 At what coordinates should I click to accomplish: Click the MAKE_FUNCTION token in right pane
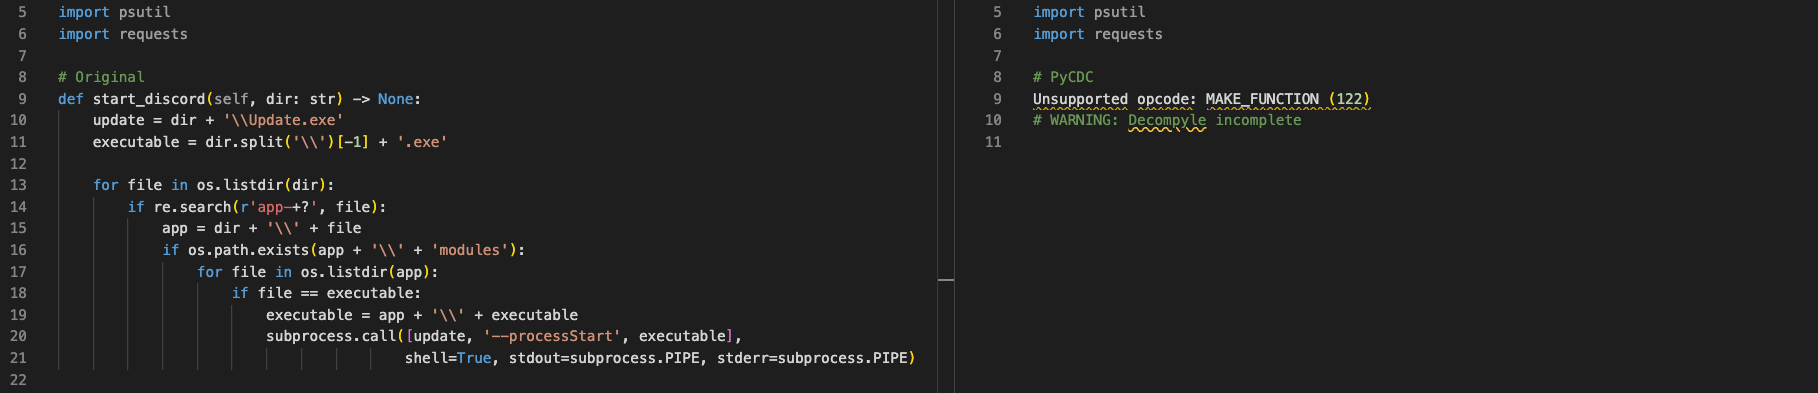click(x=1262, y=99)
